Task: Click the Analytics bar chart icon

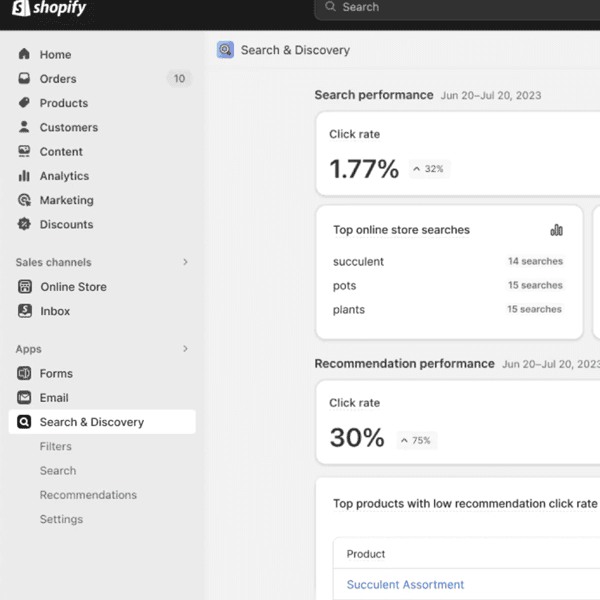Action: click(x=24, y=176)
